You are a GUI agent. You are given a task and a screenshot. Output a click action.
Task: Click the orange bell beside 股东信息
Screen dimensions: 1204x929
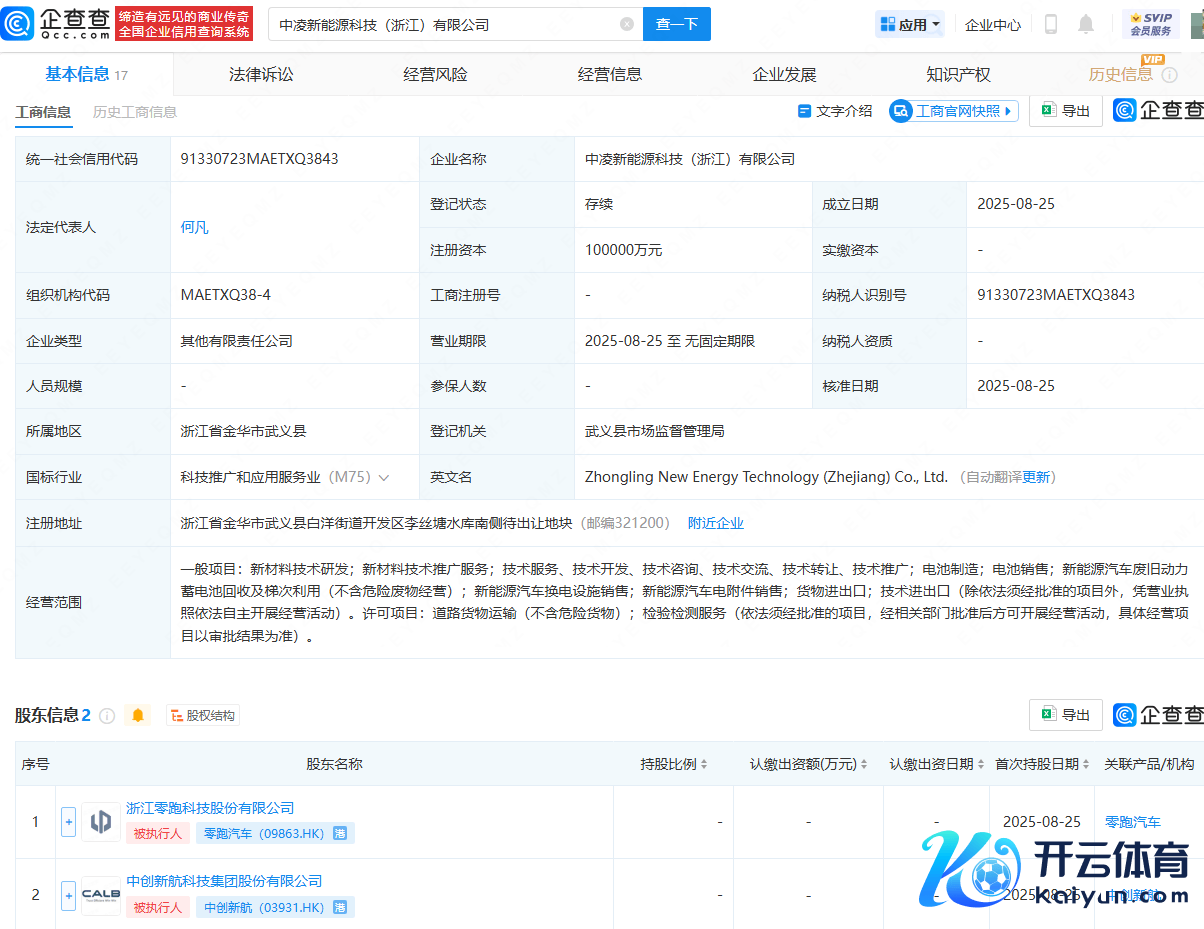point(138,715)
